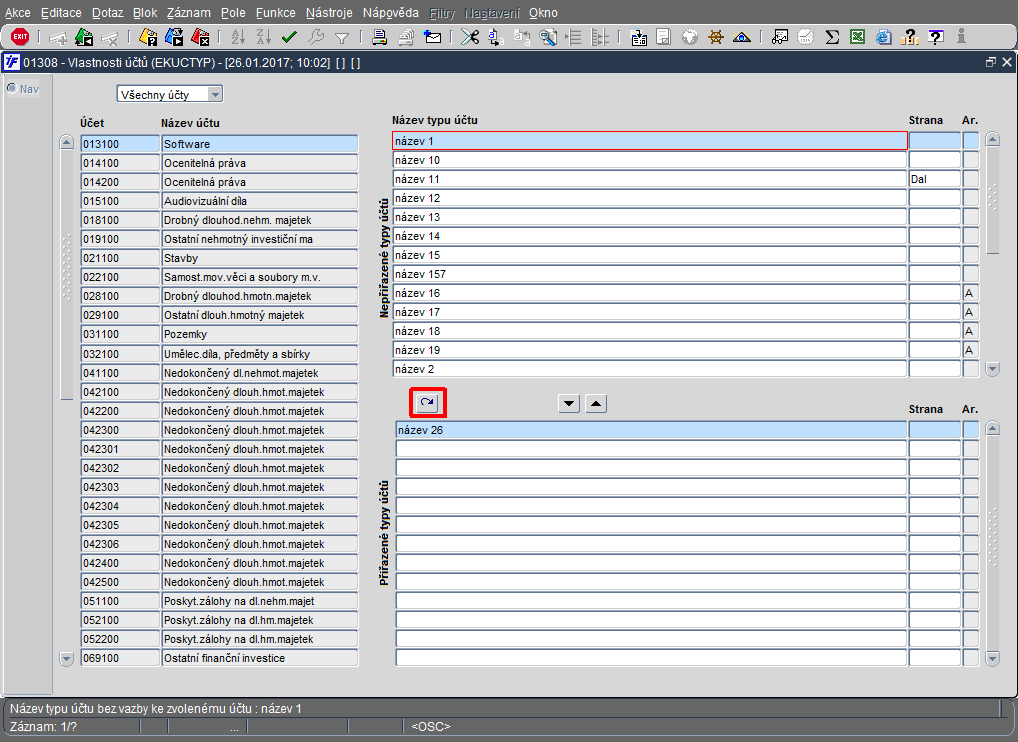Open the Záznam menu

(x=188, y=13)
